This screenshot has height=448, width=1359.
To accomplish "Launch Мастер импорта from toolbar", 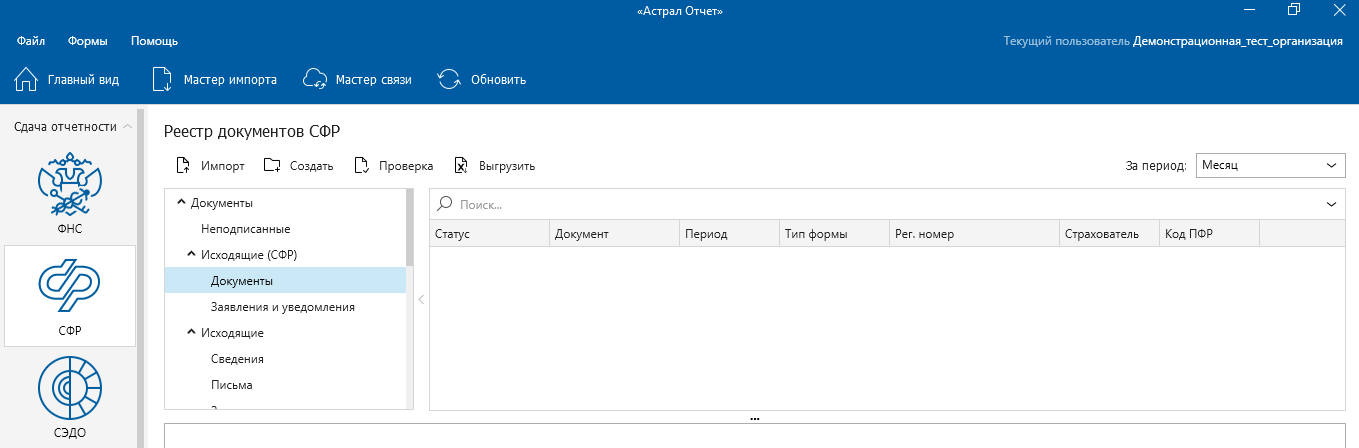I will click(163, 80).
